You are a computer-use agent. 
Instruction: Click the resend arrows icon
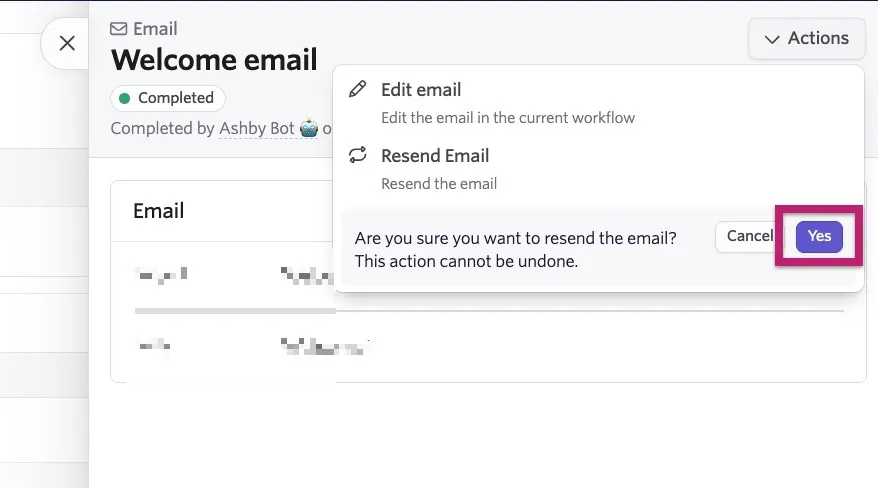[x=357, y=155]
